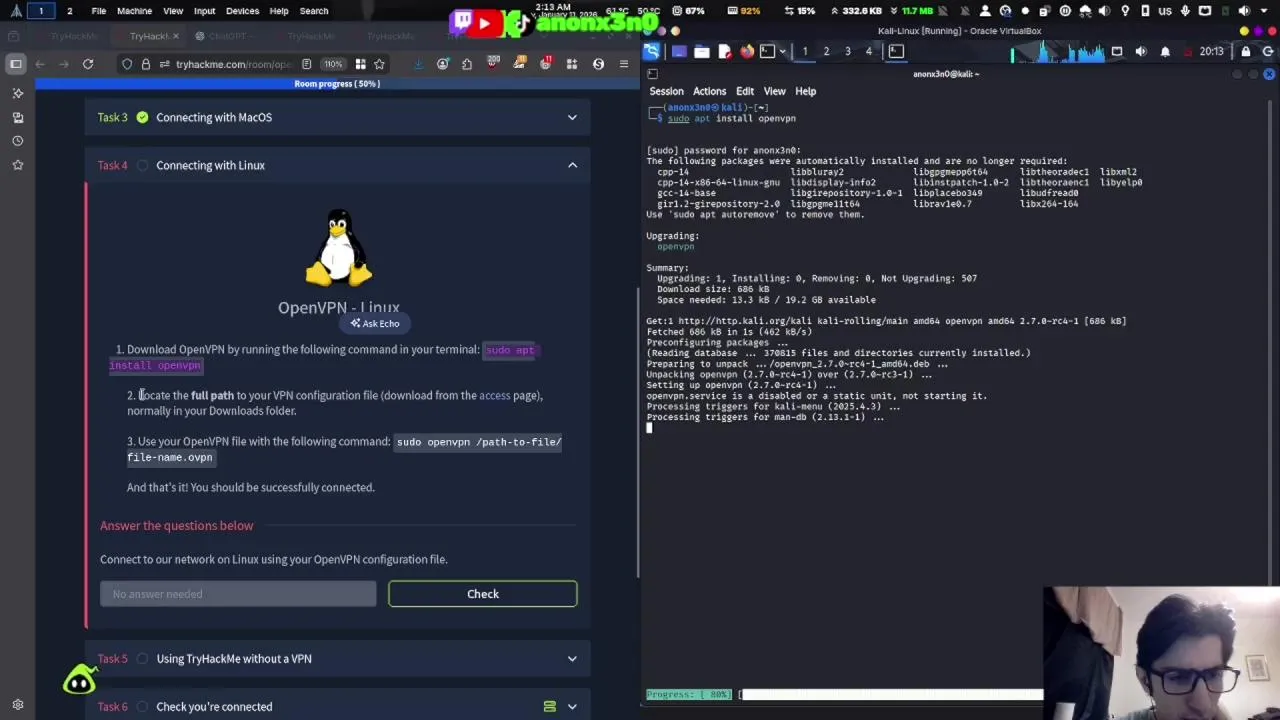Open the access page link
The image size is (1280, 720).
click(494, 395)
